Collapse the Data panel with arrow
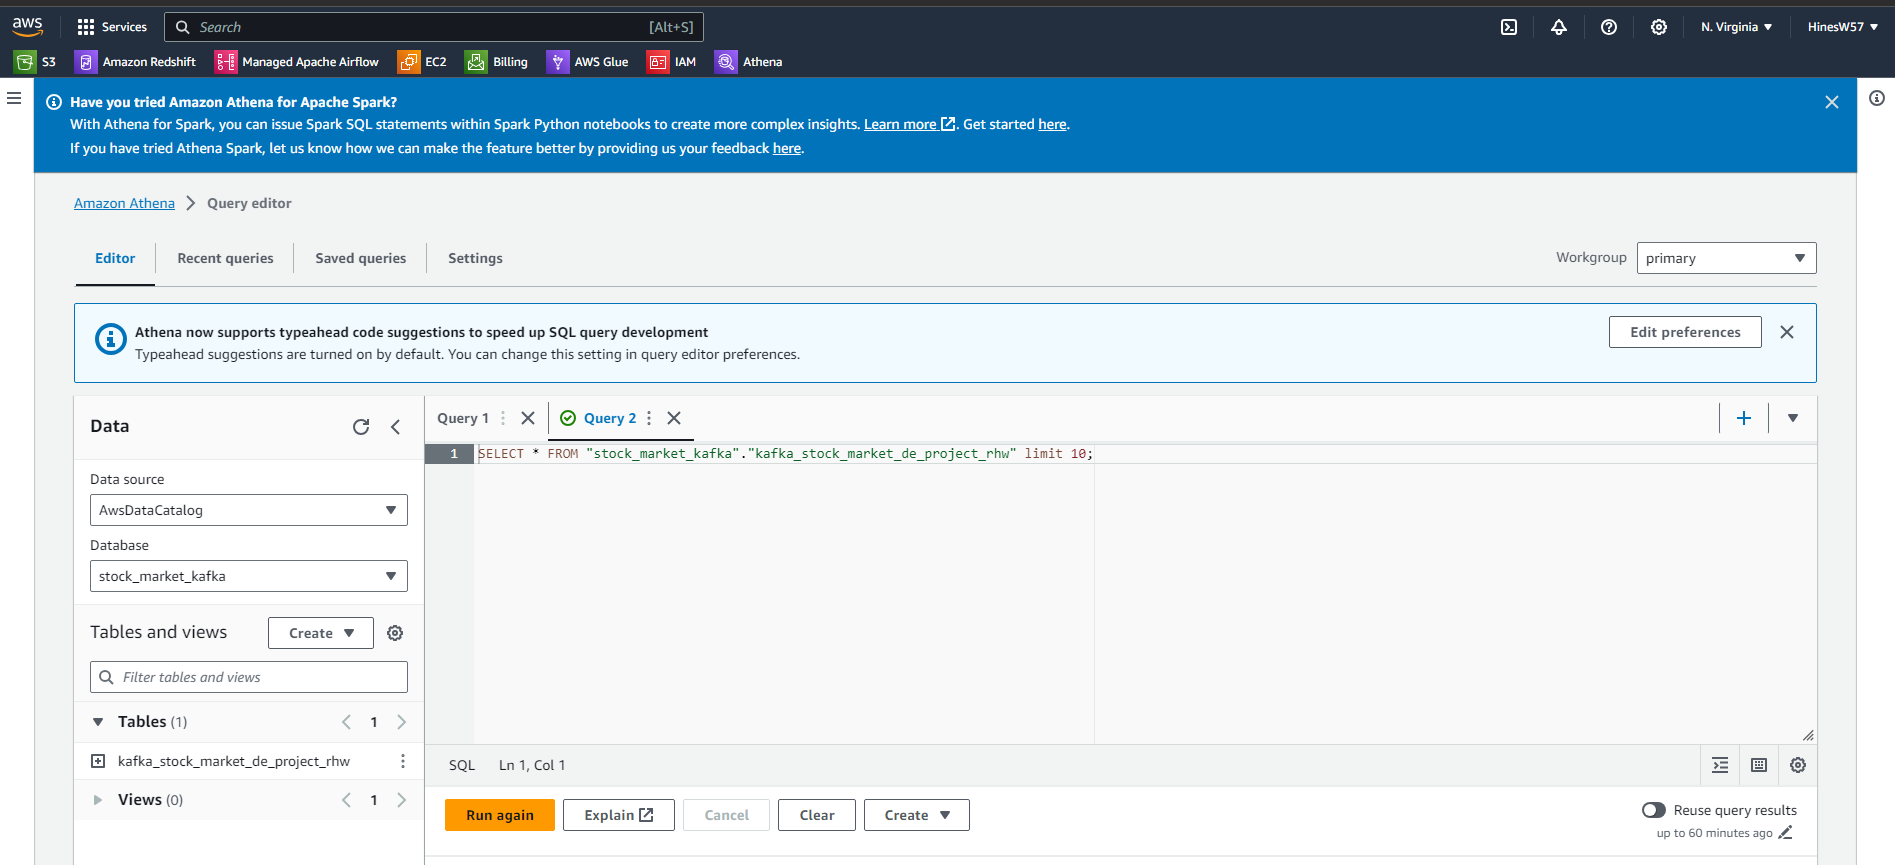The image size is (1895, 865). (x=396, y=427)
